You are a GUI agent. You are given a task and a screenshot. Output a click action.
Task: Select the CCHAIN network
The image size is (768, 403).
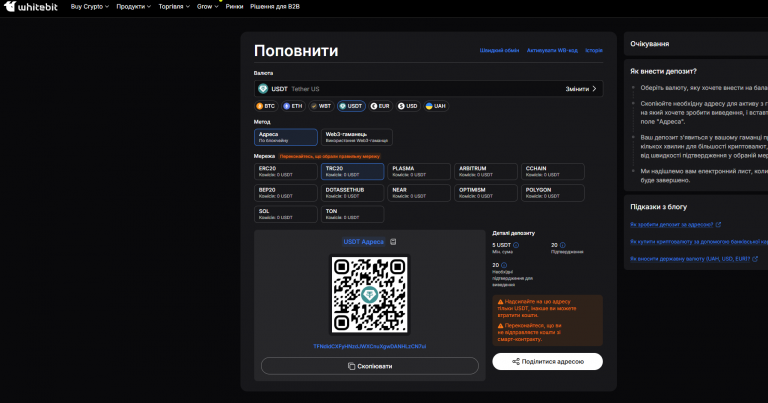coord(552,171)
